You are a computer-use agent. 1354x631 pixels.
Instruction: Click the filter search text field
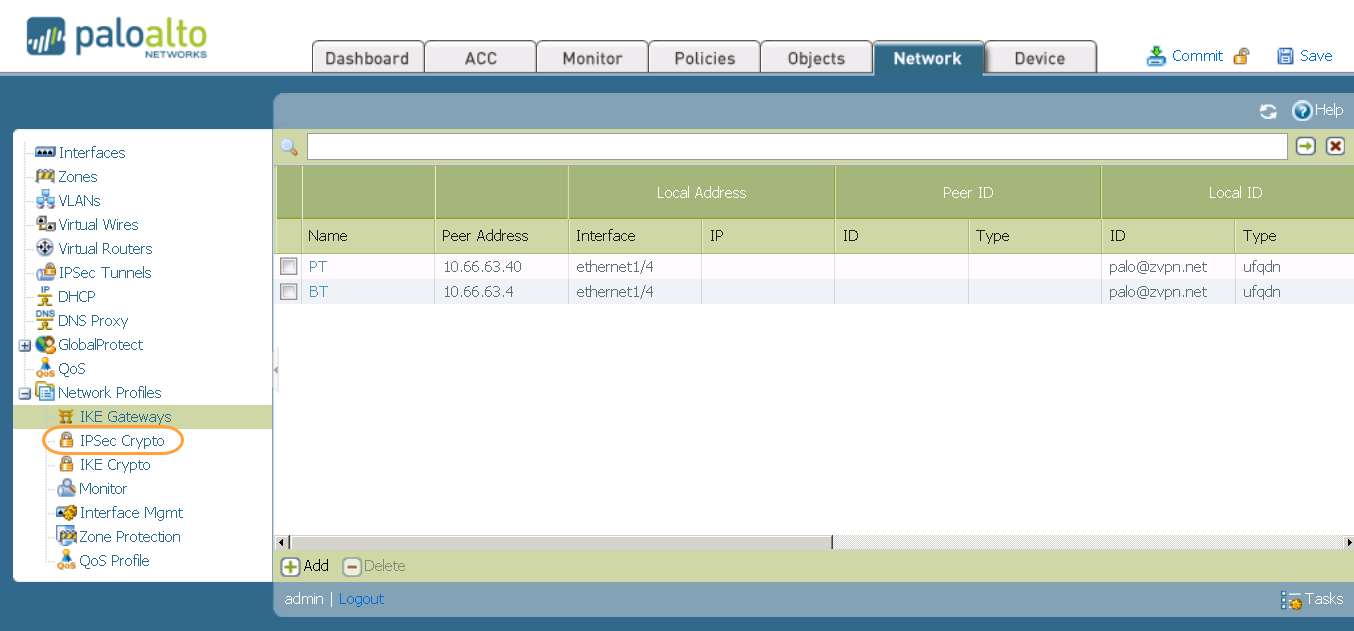[796, 147]
